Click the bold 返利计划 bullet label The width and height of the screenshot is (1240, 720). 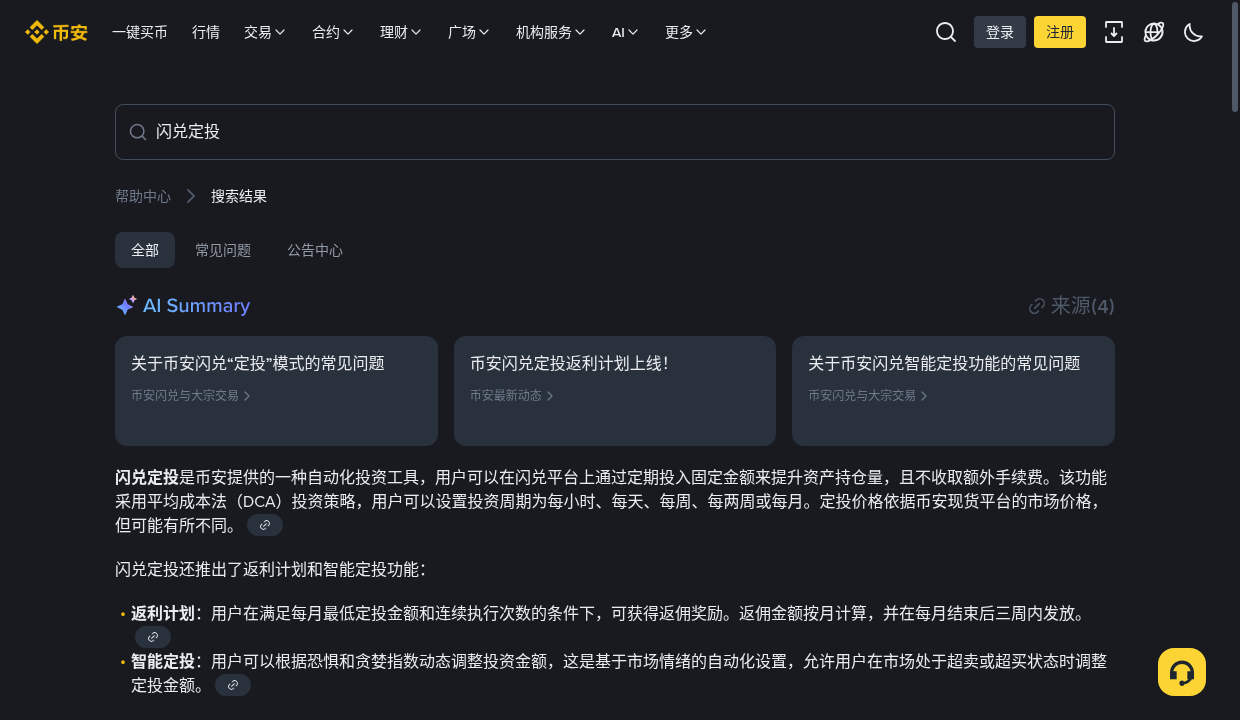163,613
